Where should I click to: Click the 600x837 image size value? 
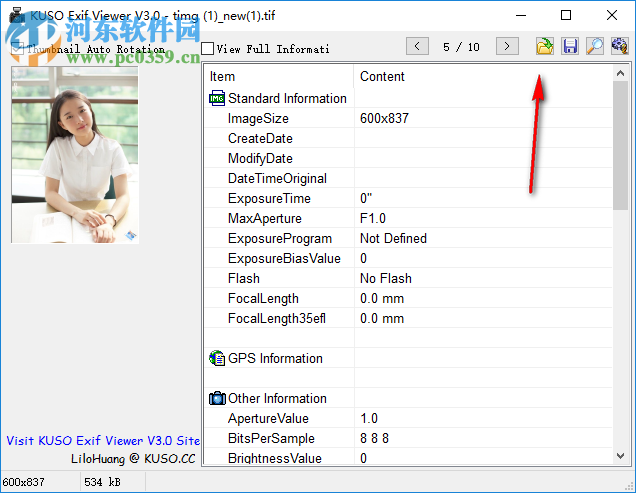pyautogui.click(x=384, y=118)
